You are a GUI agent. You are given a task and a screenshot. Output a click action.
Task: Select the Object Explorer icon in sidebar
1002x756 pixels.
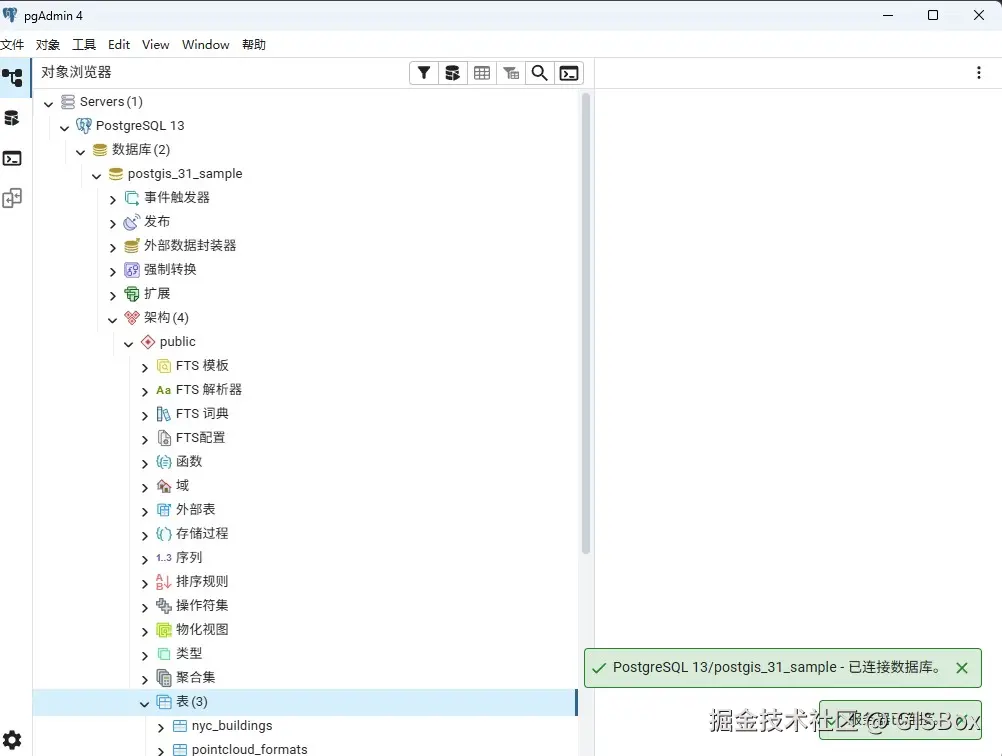[13, 77]
